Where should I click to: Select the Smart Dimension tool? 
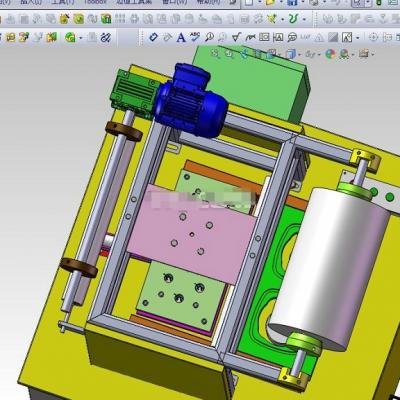[x=153, y=37]
